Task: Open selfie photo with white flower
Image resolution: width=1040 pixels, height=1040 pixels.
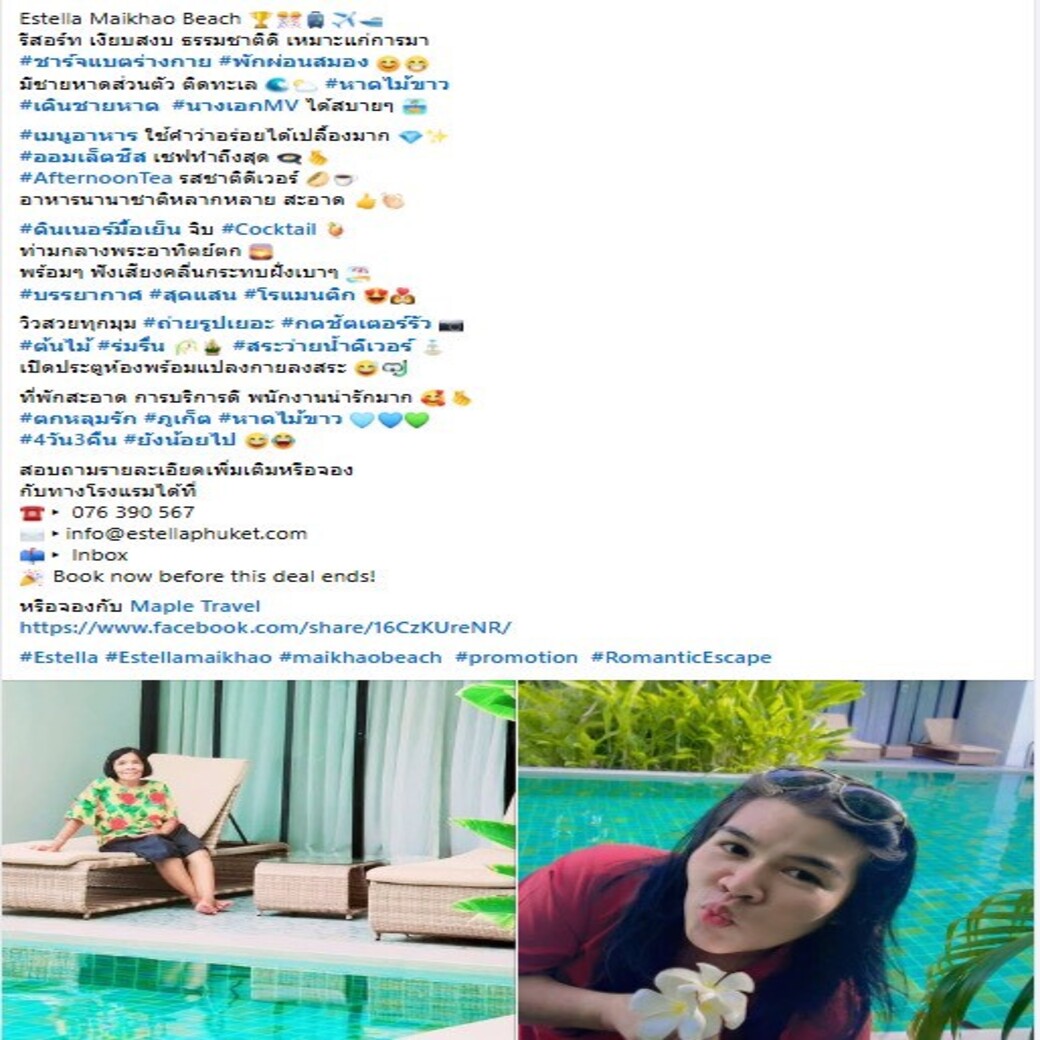Action: 776,860
